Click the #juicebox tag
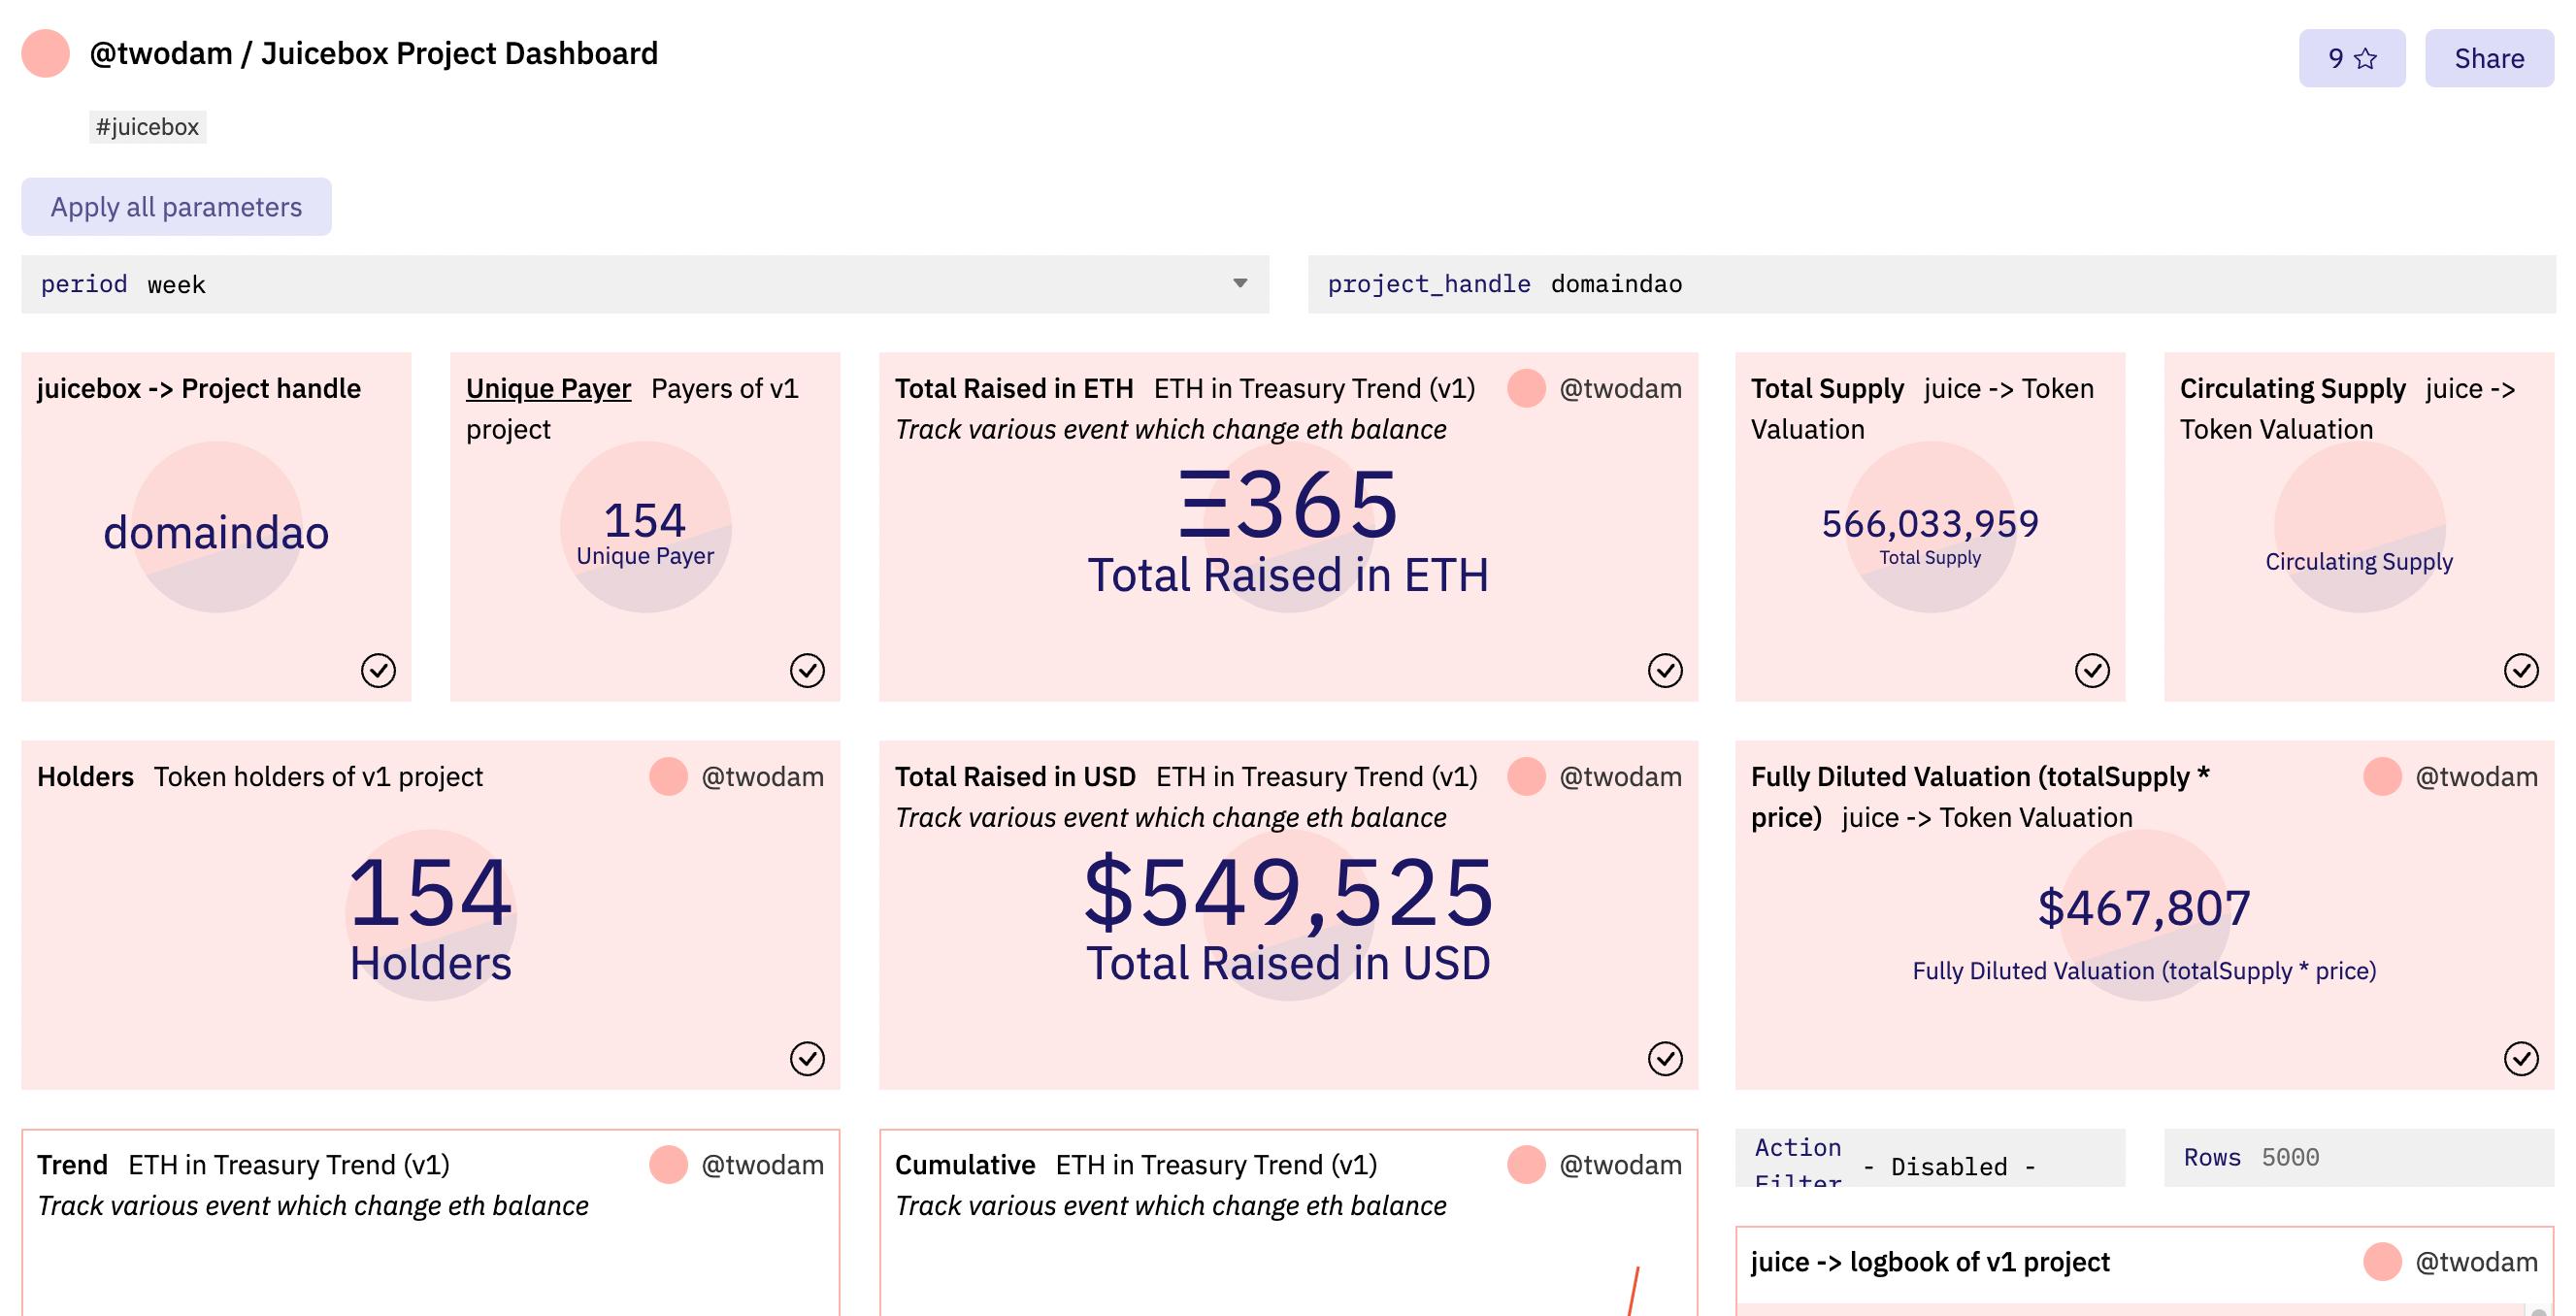 (x=147, y=127)
